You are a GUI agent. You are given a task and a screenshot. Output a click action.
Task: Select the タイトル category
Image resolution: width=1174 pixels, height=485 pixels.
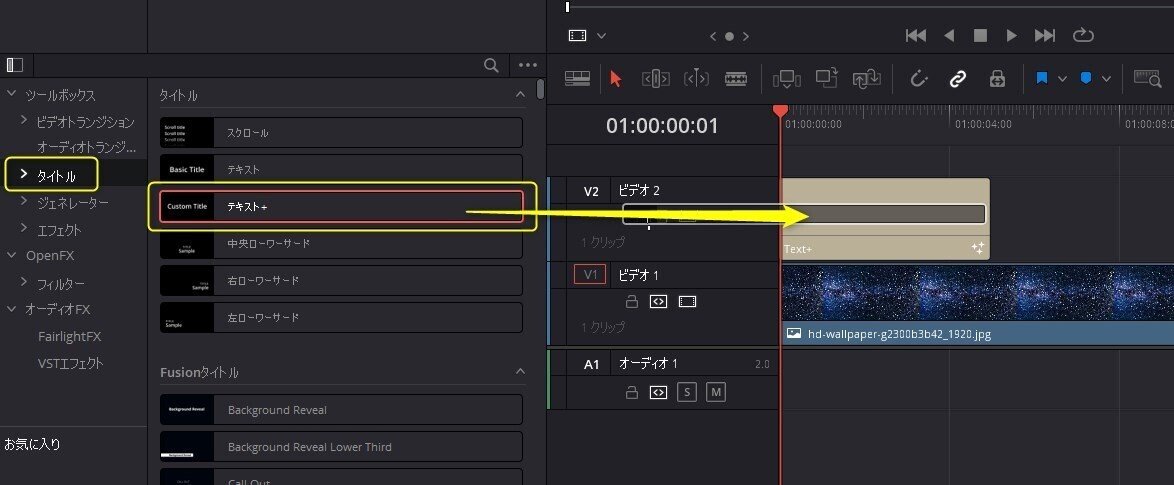(56, 177)
